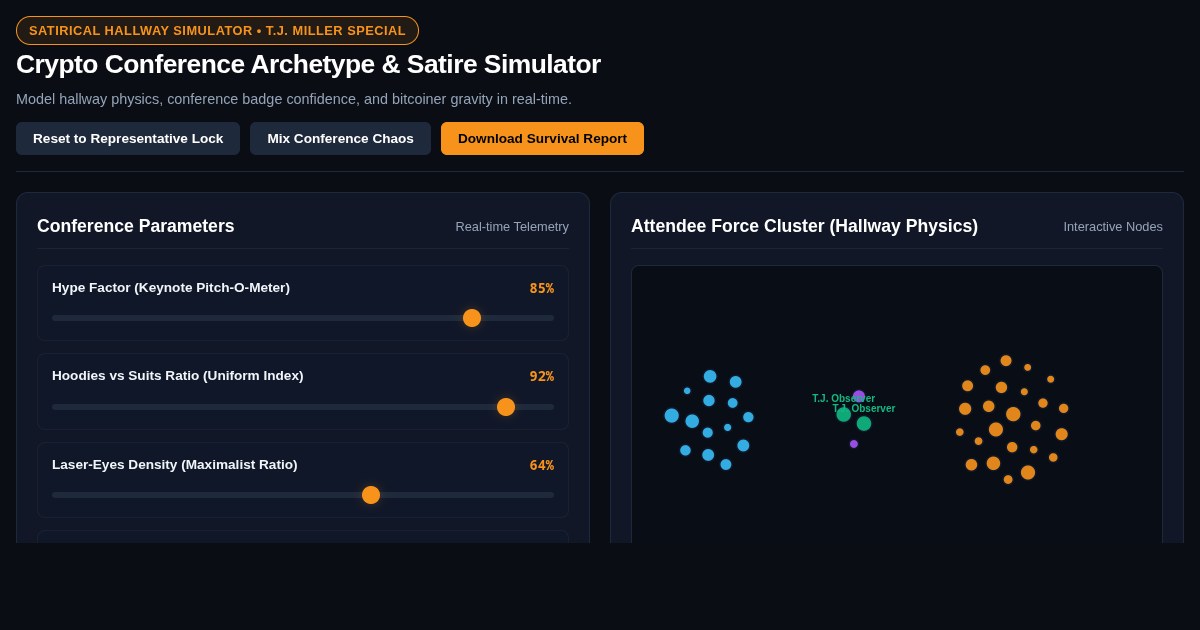Viewport: 1200px width, 630px height.
Task: Click Crypto Conference Archetype page title
Action: (x=308, y=64)
